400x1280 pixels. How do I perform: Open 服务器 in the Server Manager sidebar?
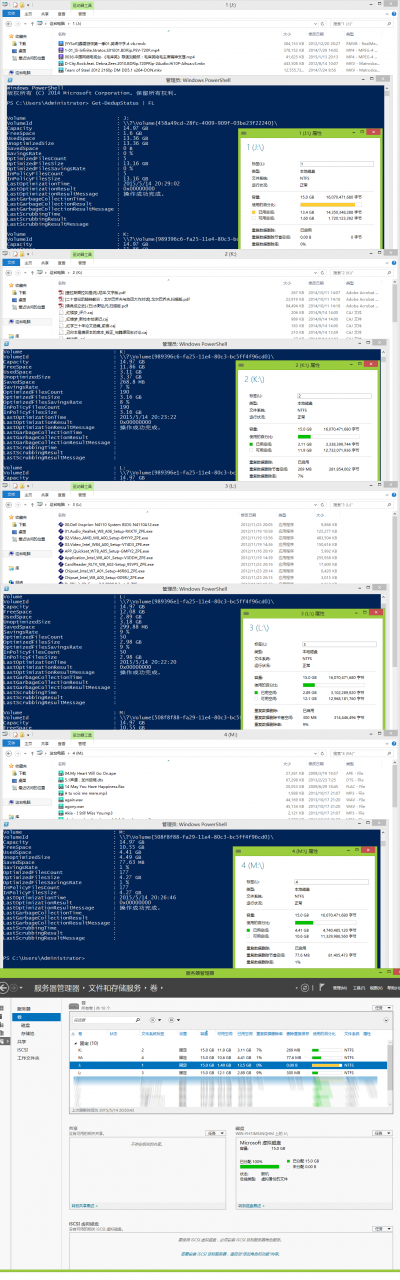point(24,1008)
